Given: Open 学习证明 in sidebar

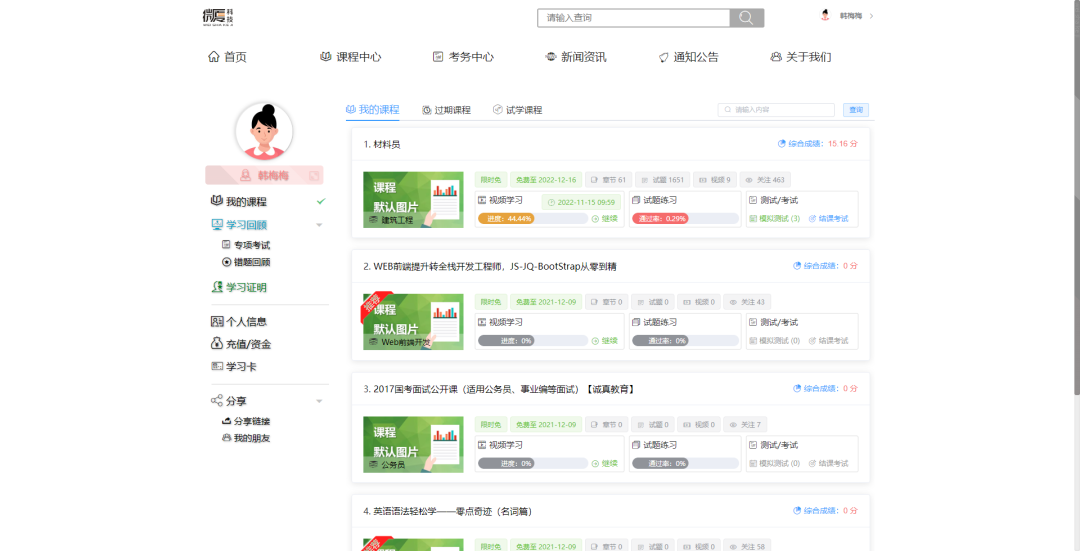Looking at the screenshot, I should (x=238, y=287).
